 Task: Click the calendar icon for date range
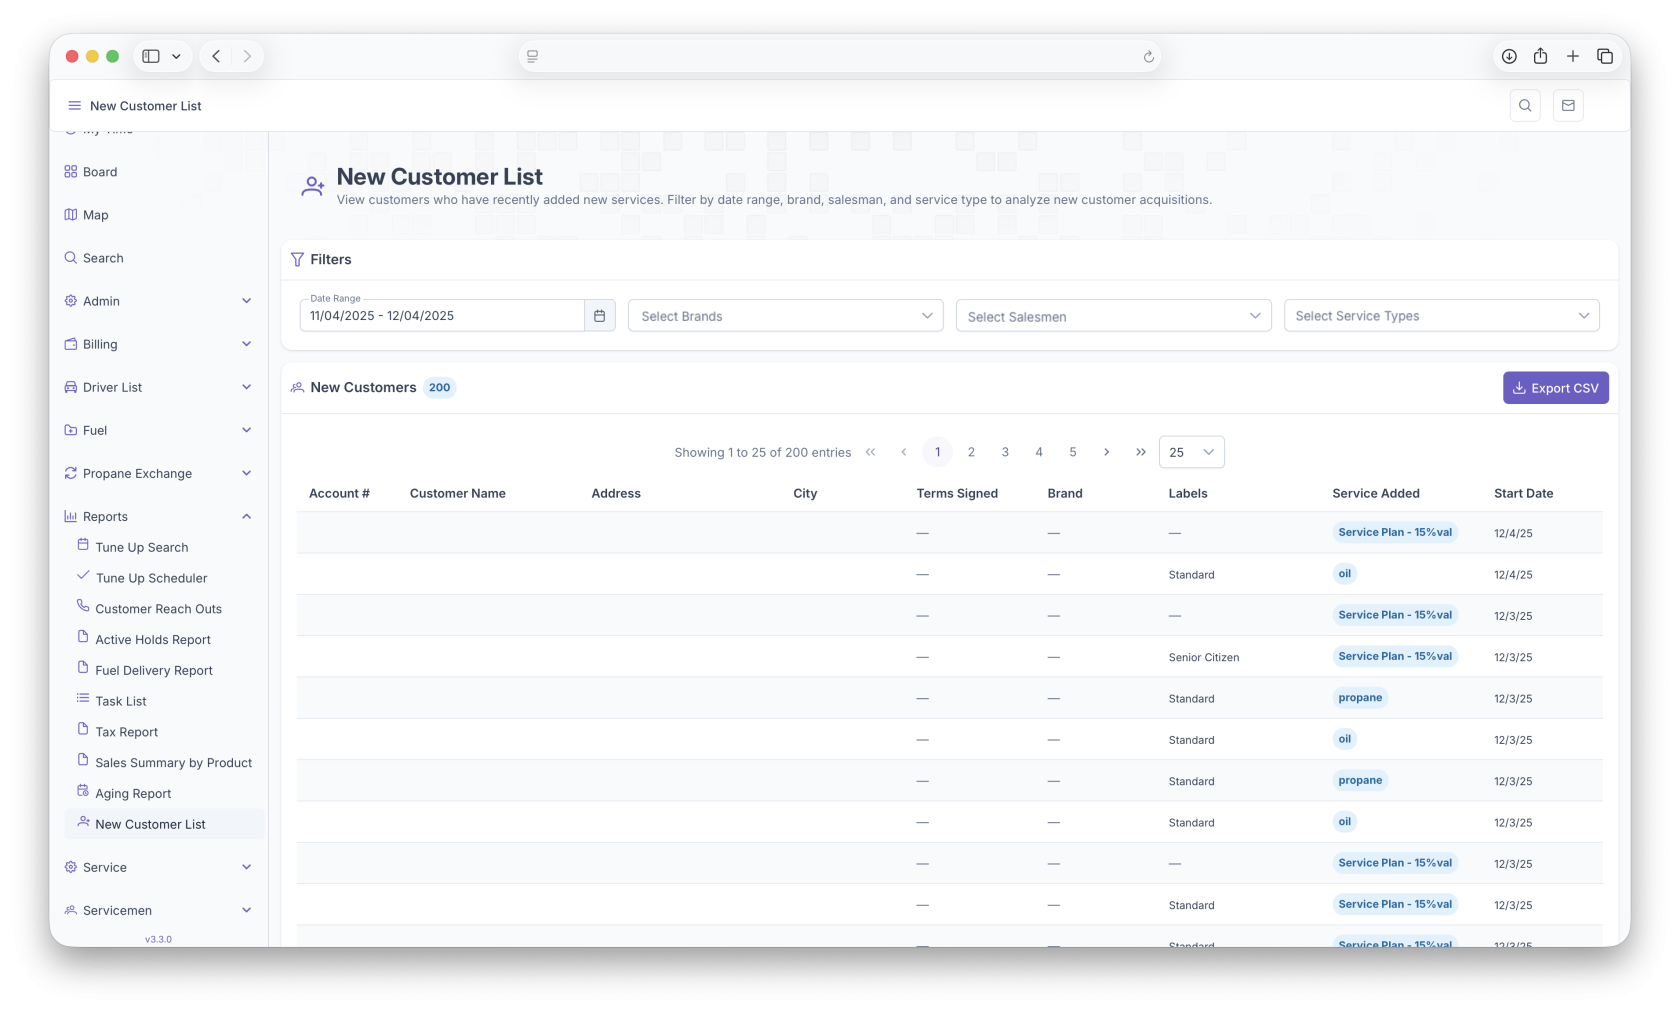pyautogui.click(x=599, y=316)
